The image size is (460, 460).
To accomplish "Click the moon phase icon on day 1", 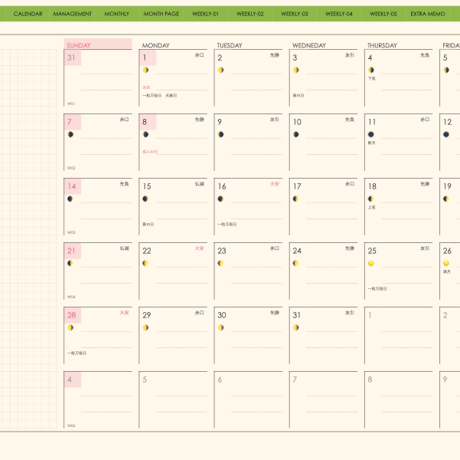I will pos(146,70).
